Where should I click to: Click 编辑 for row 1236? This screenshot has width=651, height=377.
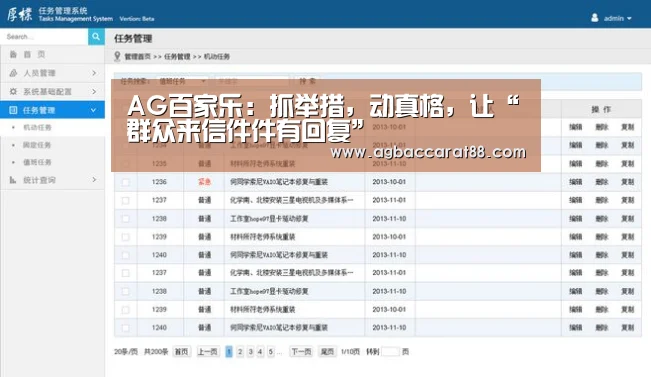pos(575,182)
